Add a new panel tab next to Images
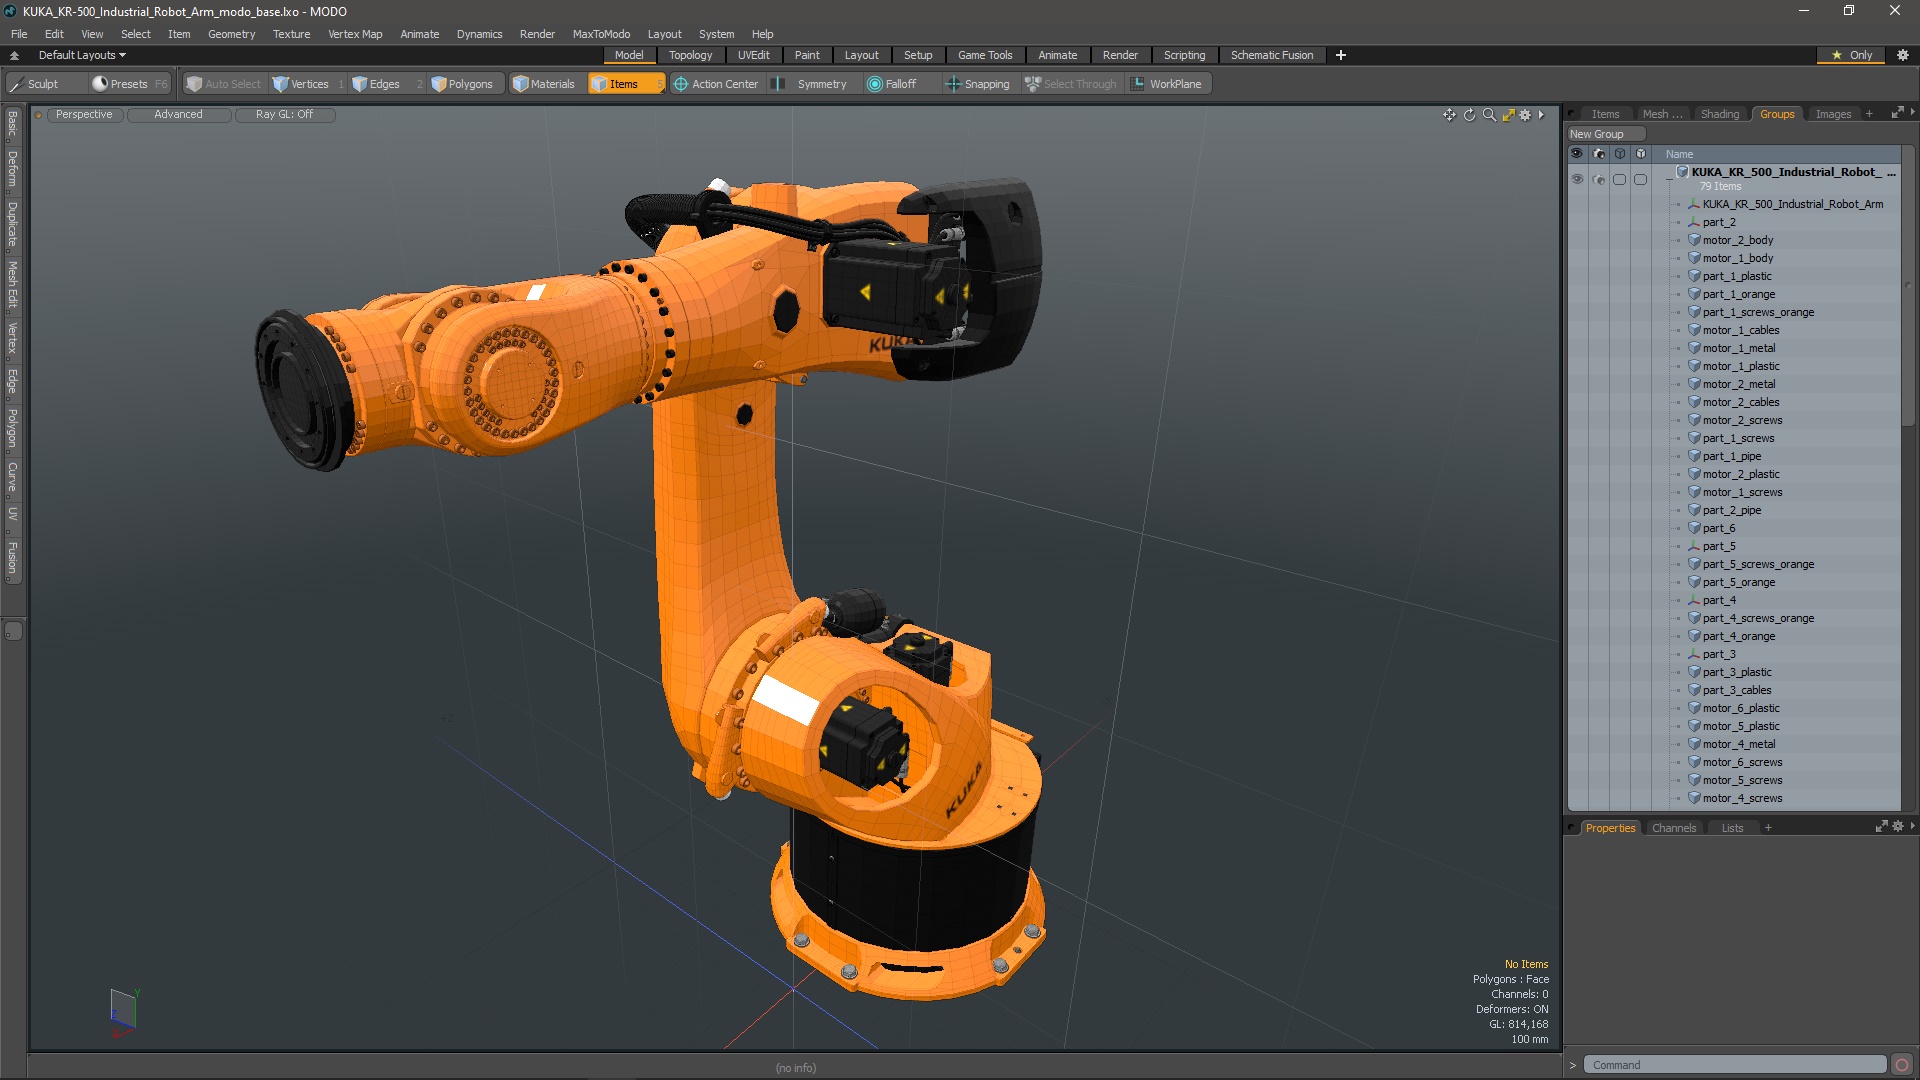Viewport: 1920px width, 1080px height. 1869,114
